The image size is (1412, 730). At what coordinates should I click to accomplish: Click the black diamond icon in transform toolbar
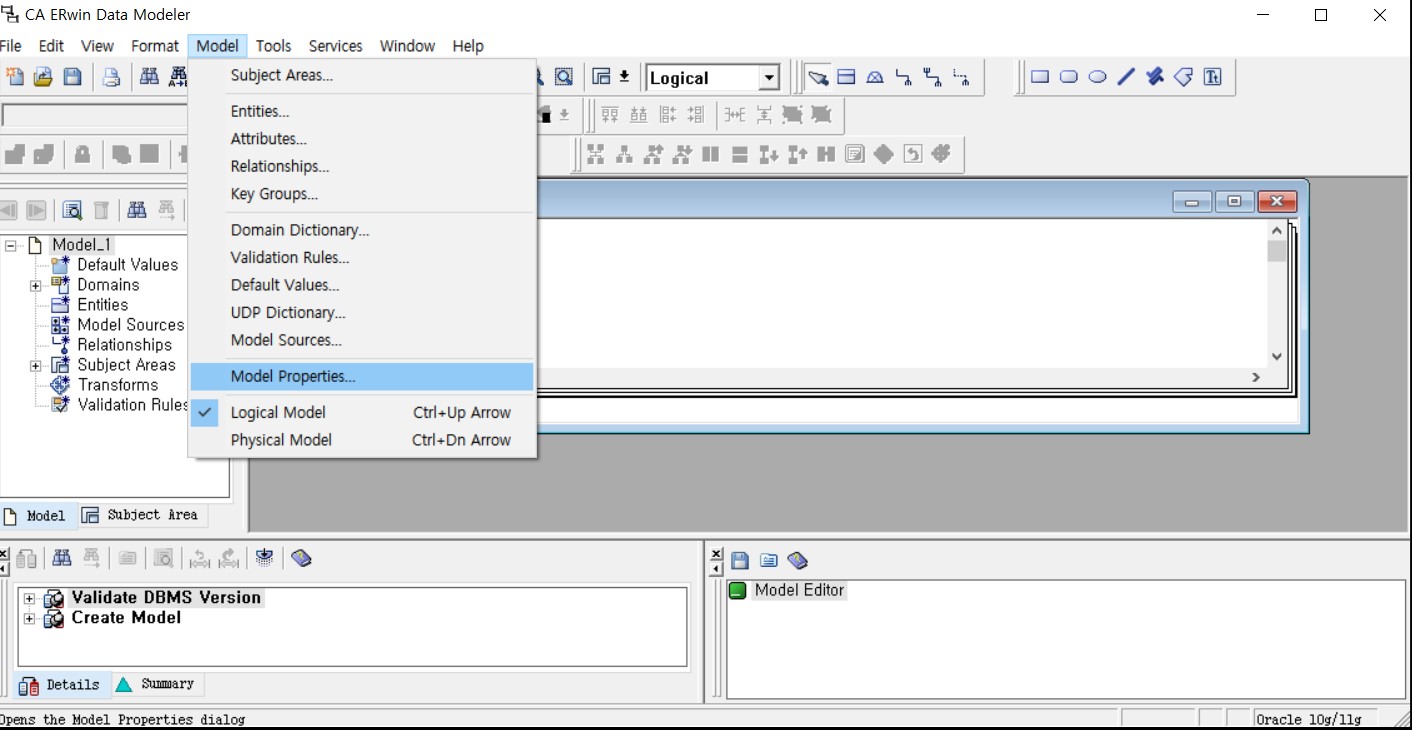[x=883, y=154]
